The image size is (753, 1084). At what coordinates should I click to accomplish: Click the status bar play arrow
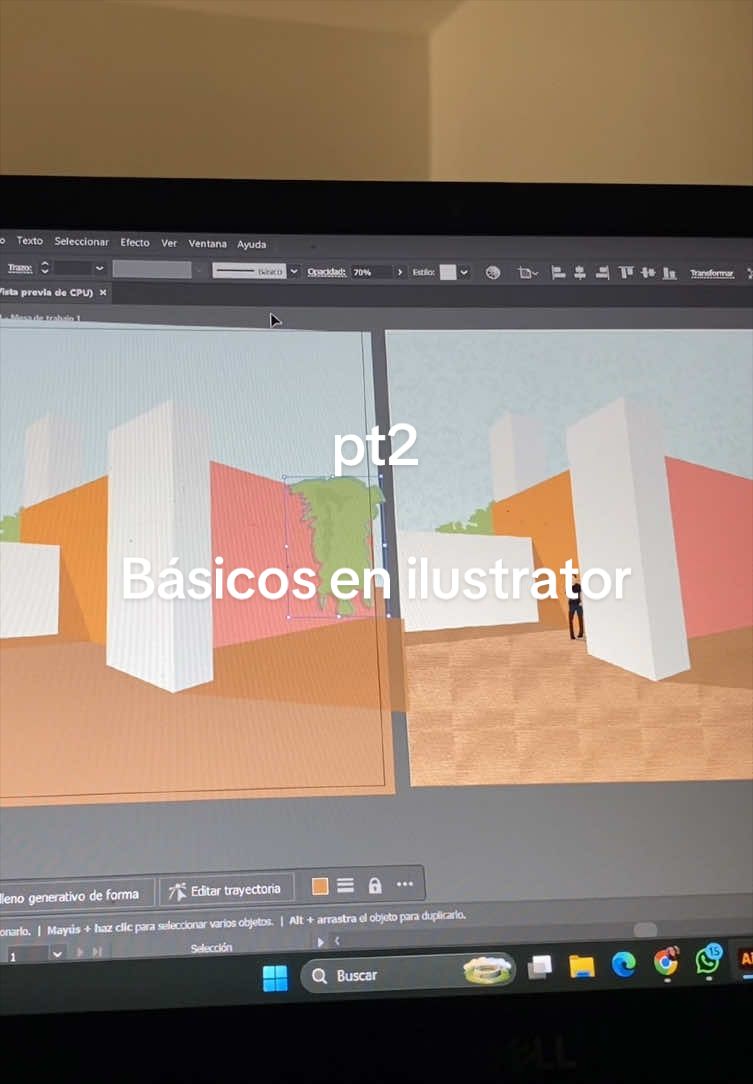[x=320, y=942]
